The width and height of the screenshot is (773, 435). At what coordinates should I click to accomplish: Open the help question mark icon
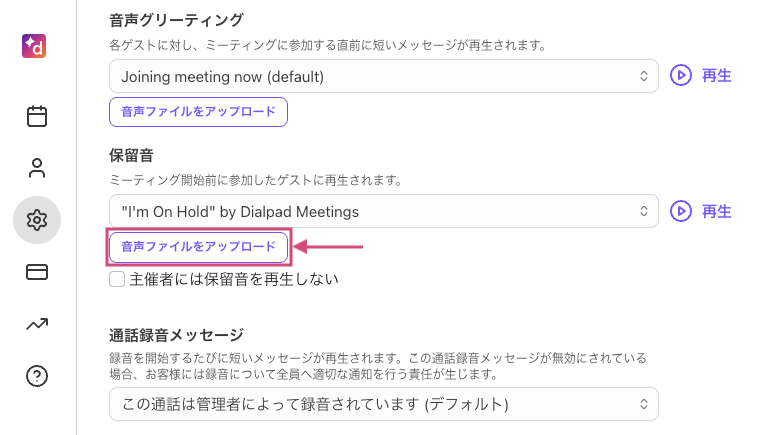37,376
